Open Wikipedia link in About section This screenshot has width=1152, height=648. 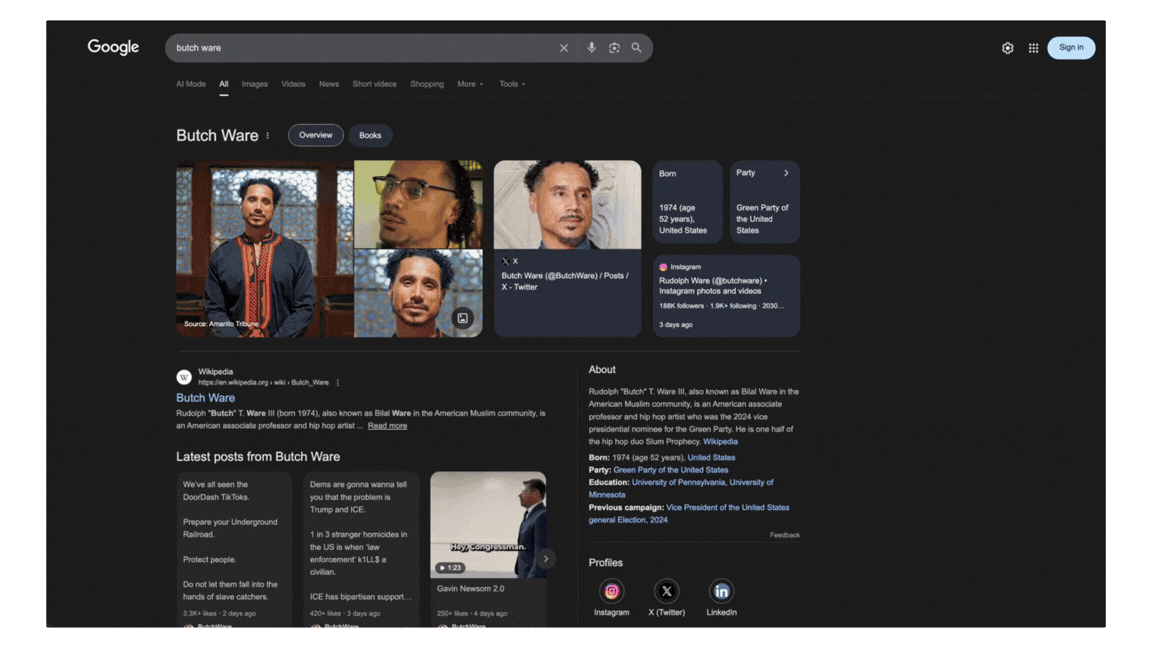[x=720, y=442]
